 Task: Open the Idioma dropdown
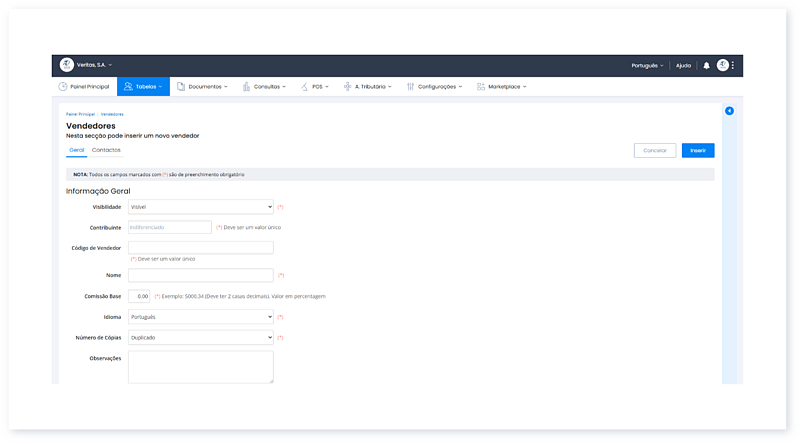point(200,317)
